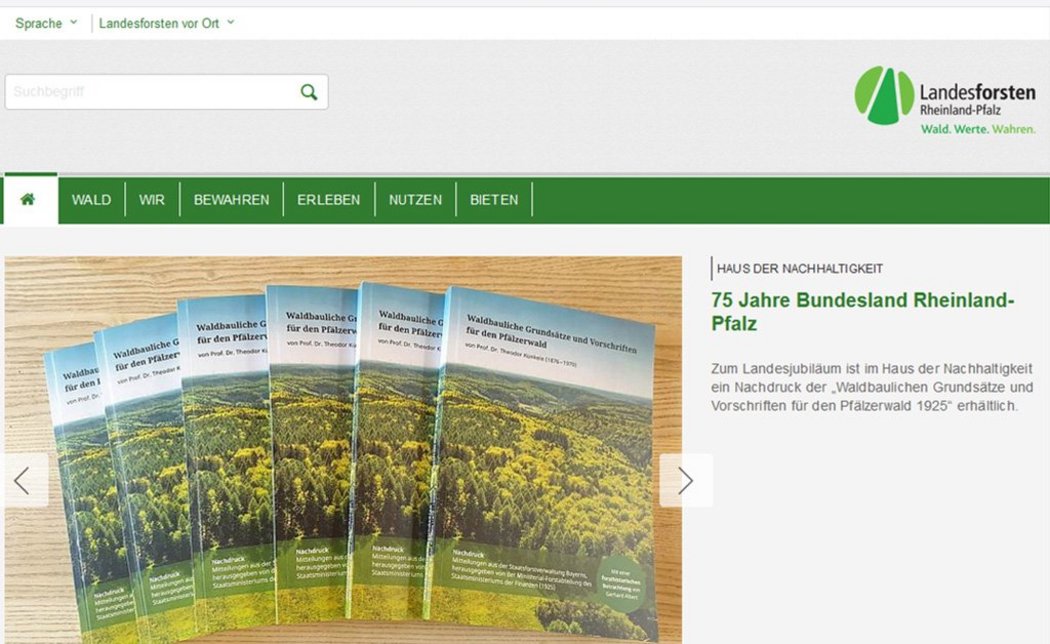The image size is (1050, 644).
Task: Open the BEWAHREN menu item
Action: (231, 200)
